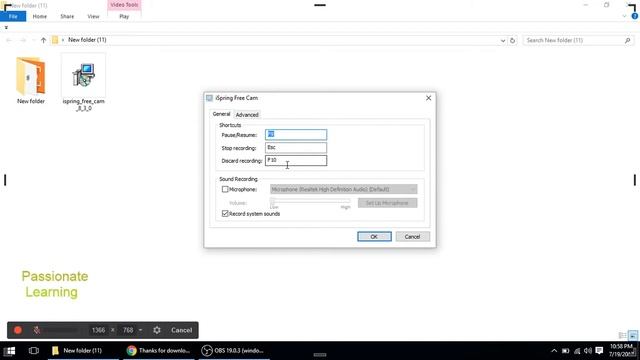This screenshot has width=640, height=360.
Task: Uncheck Record system sounds
Action: pos(225,213)
